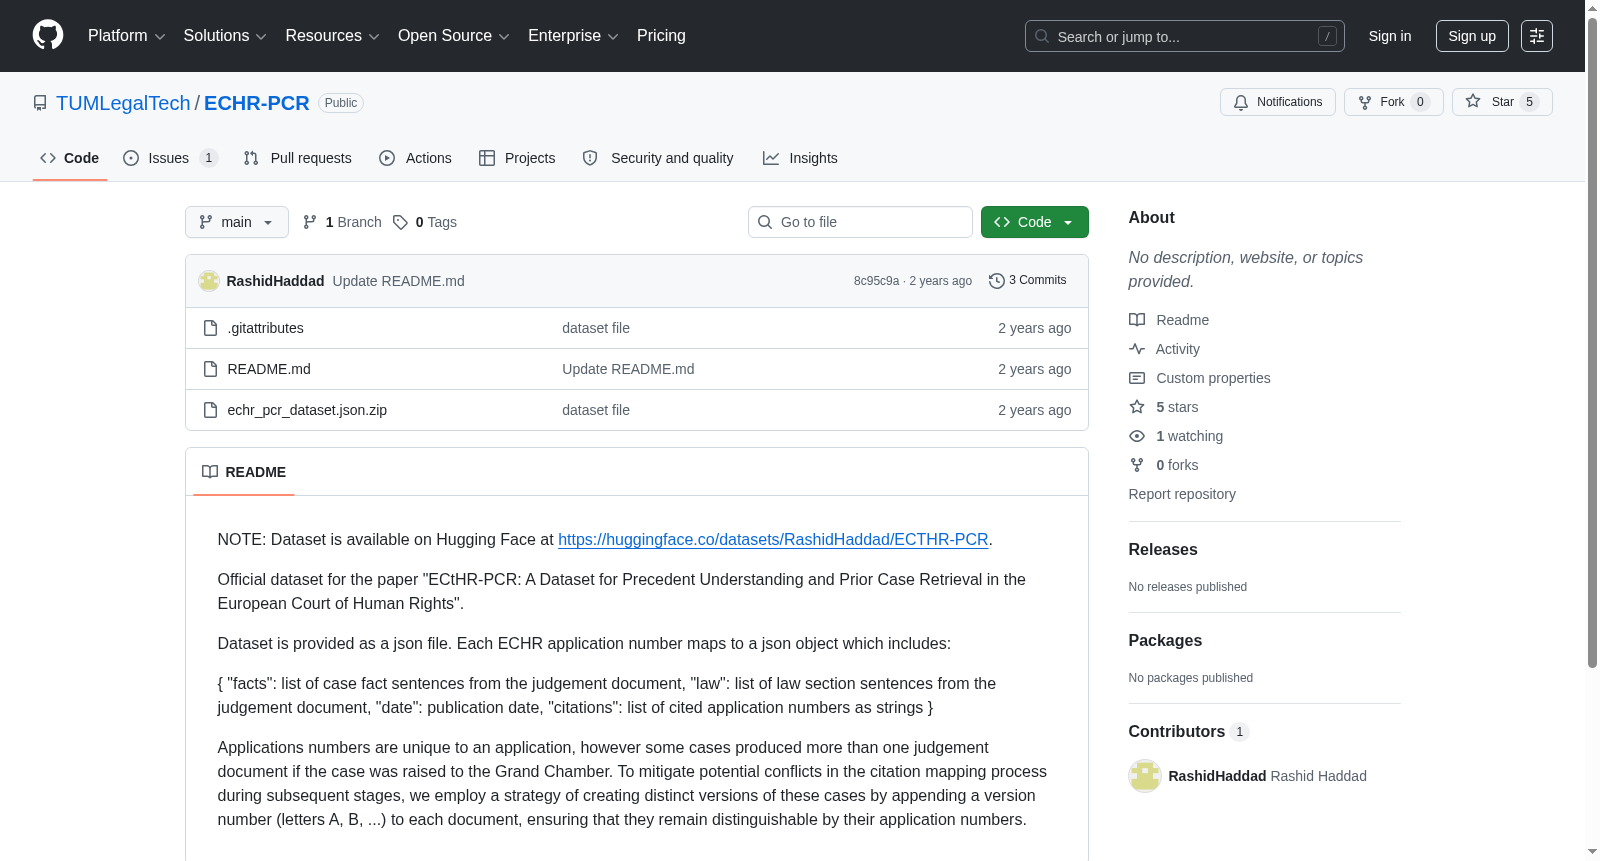Select the Code tab
This screenshot has height=861, width=1600.
[70, 158]
